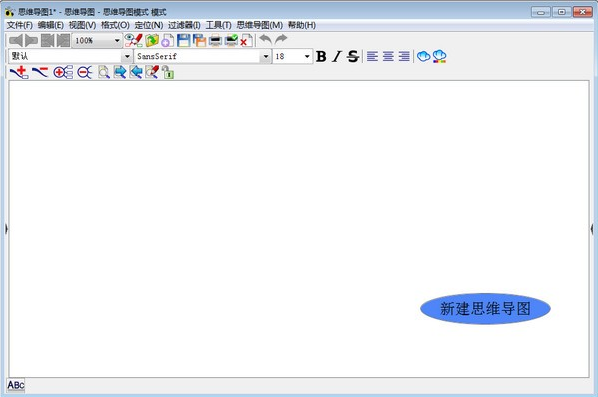Add a cloud to the node

423,56
